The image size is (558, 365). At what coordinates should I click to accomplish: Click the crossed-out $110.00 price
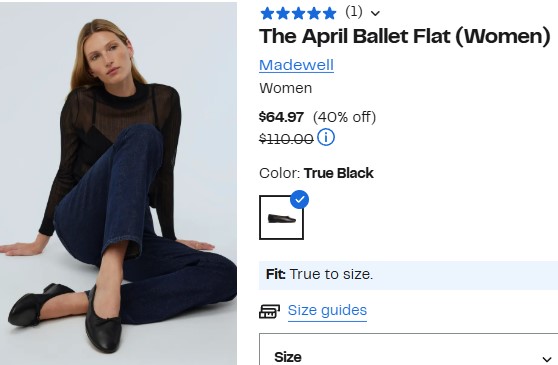pyautogui.click(x=286, y=139)
